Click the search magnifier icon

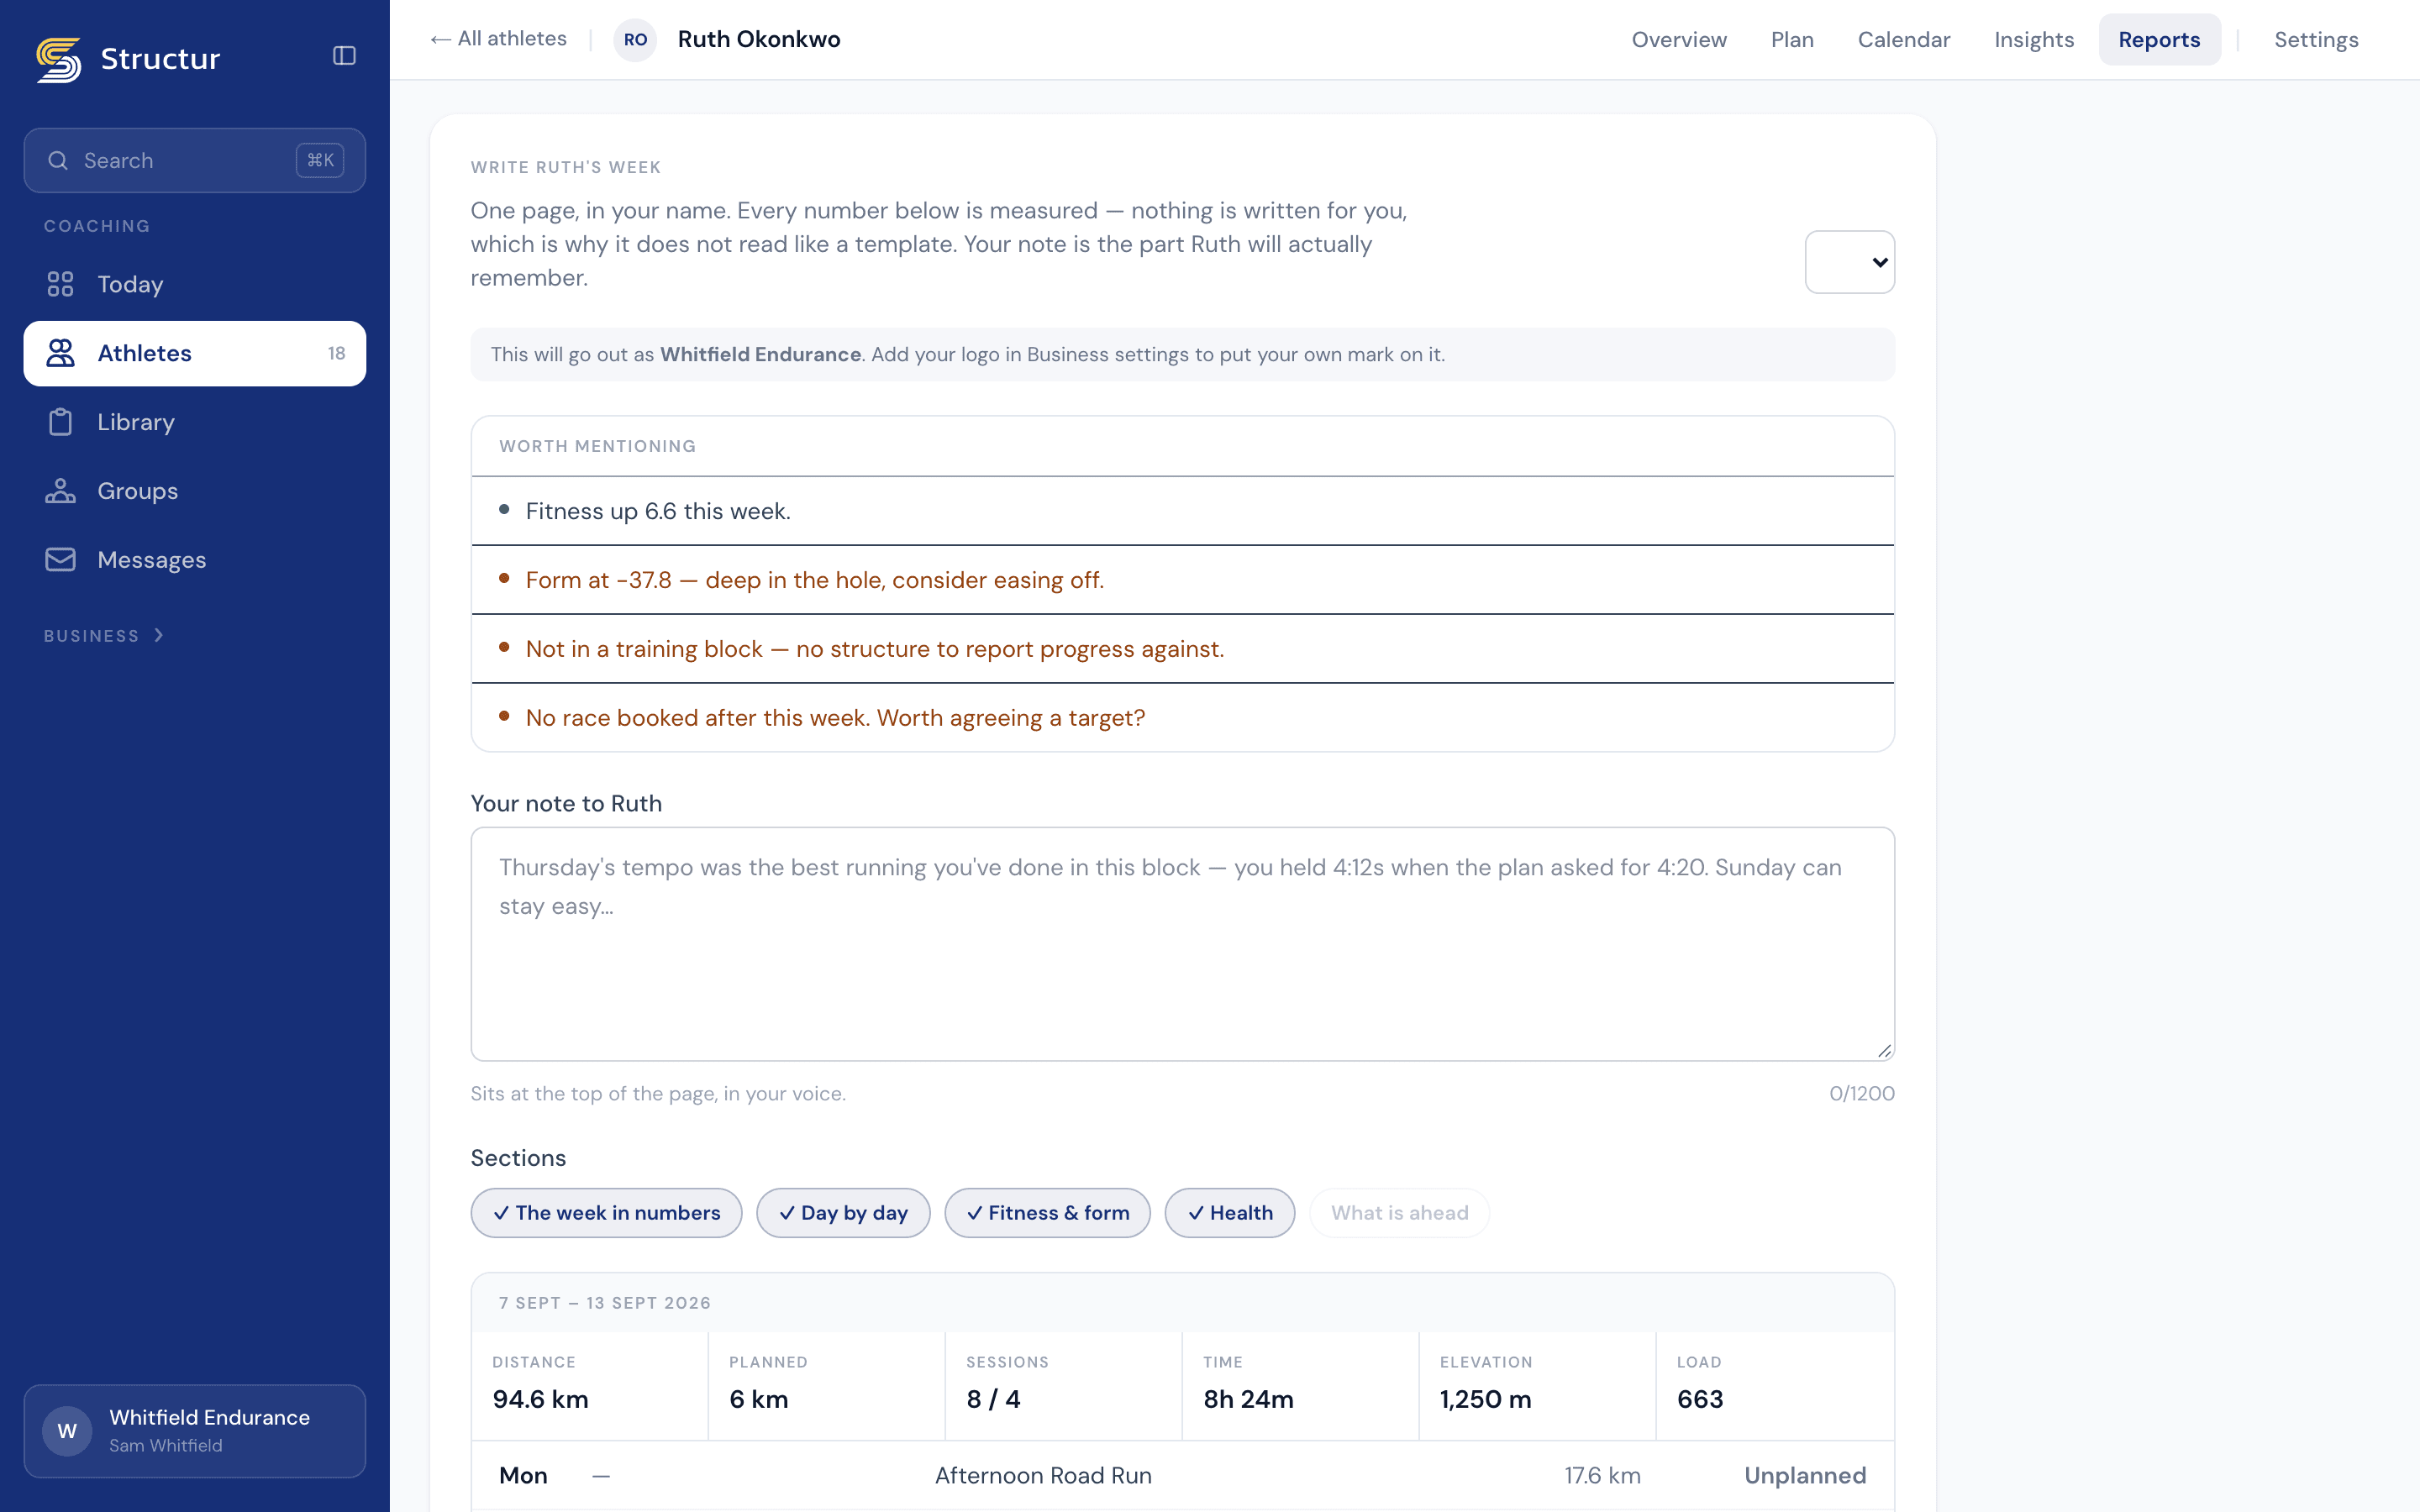coord(58,160)
